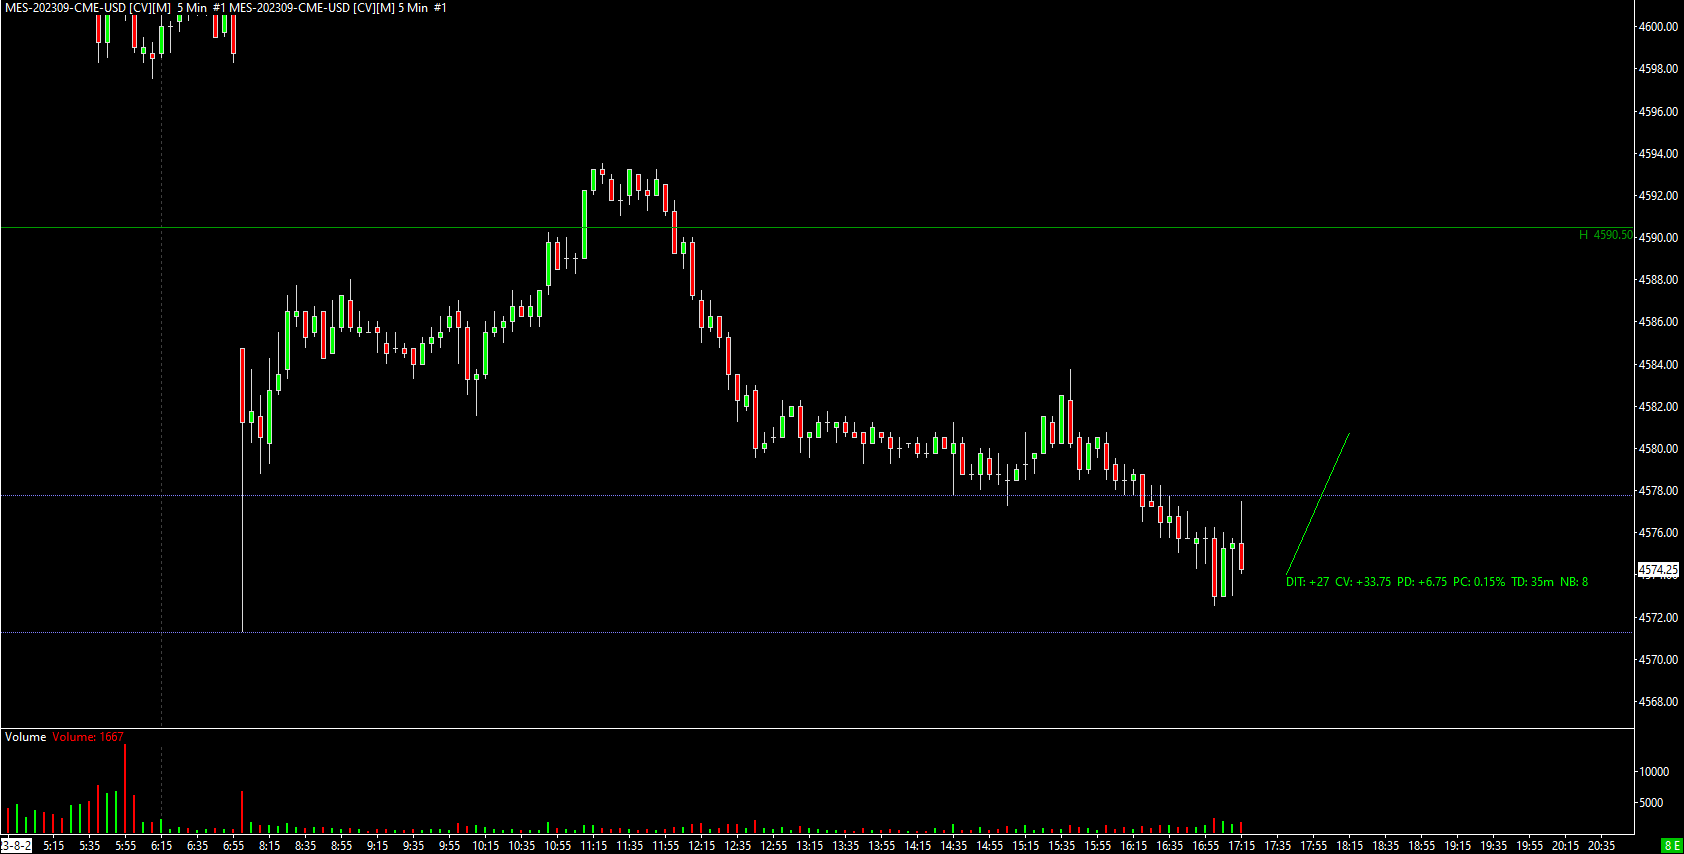Click the green '8 E' bar-spacing indicator
Screen dimensions: 1684x854
tap(1672, 846)
